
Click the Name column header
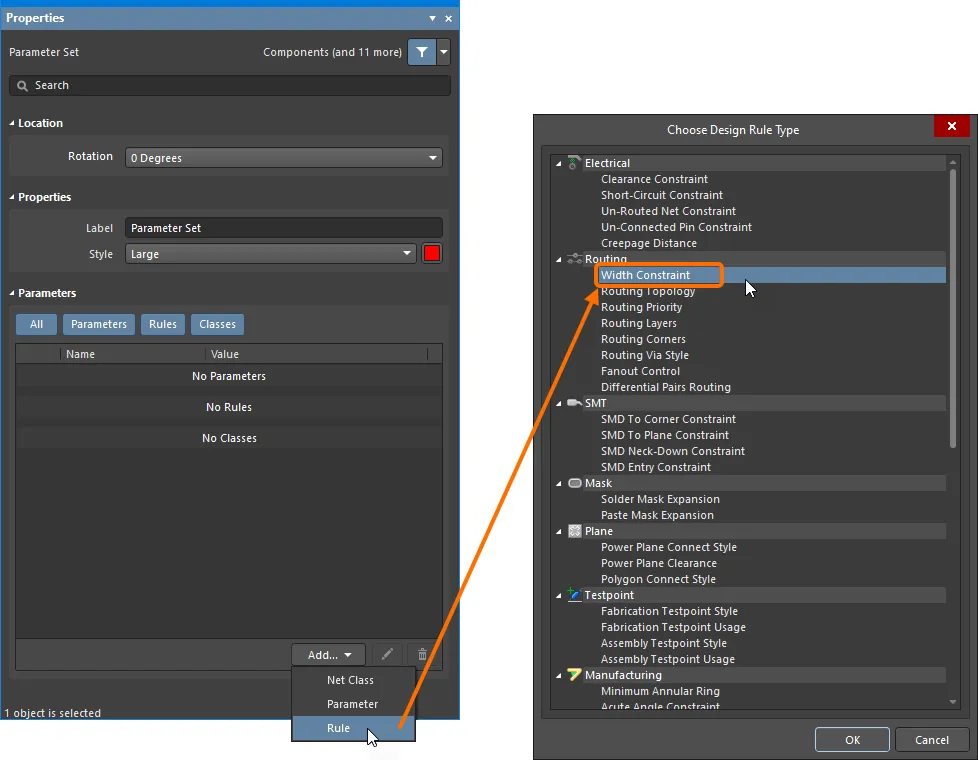80,354
